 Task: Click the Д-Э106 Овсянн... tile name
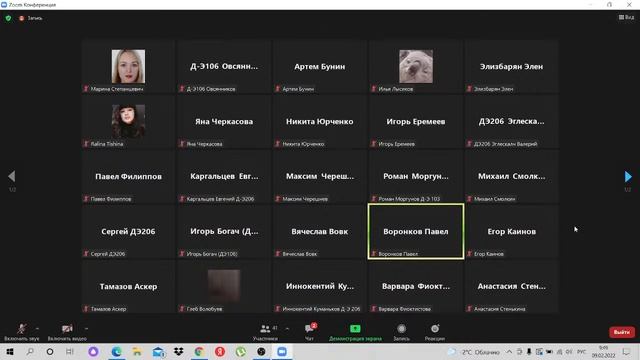pos(224,67)
